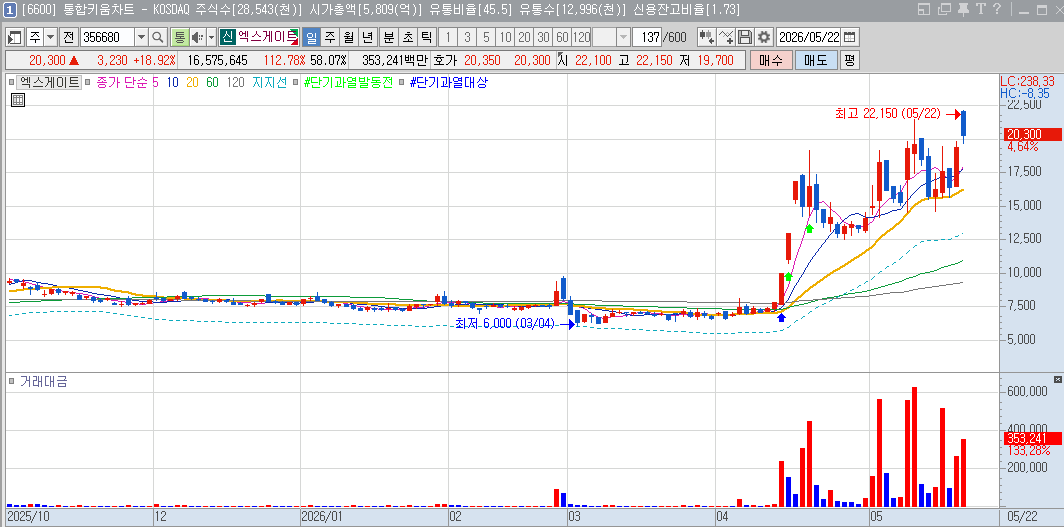1064x527 pixels.
Task: Click the red 매수 buy button
Action: tap(771, 60)
